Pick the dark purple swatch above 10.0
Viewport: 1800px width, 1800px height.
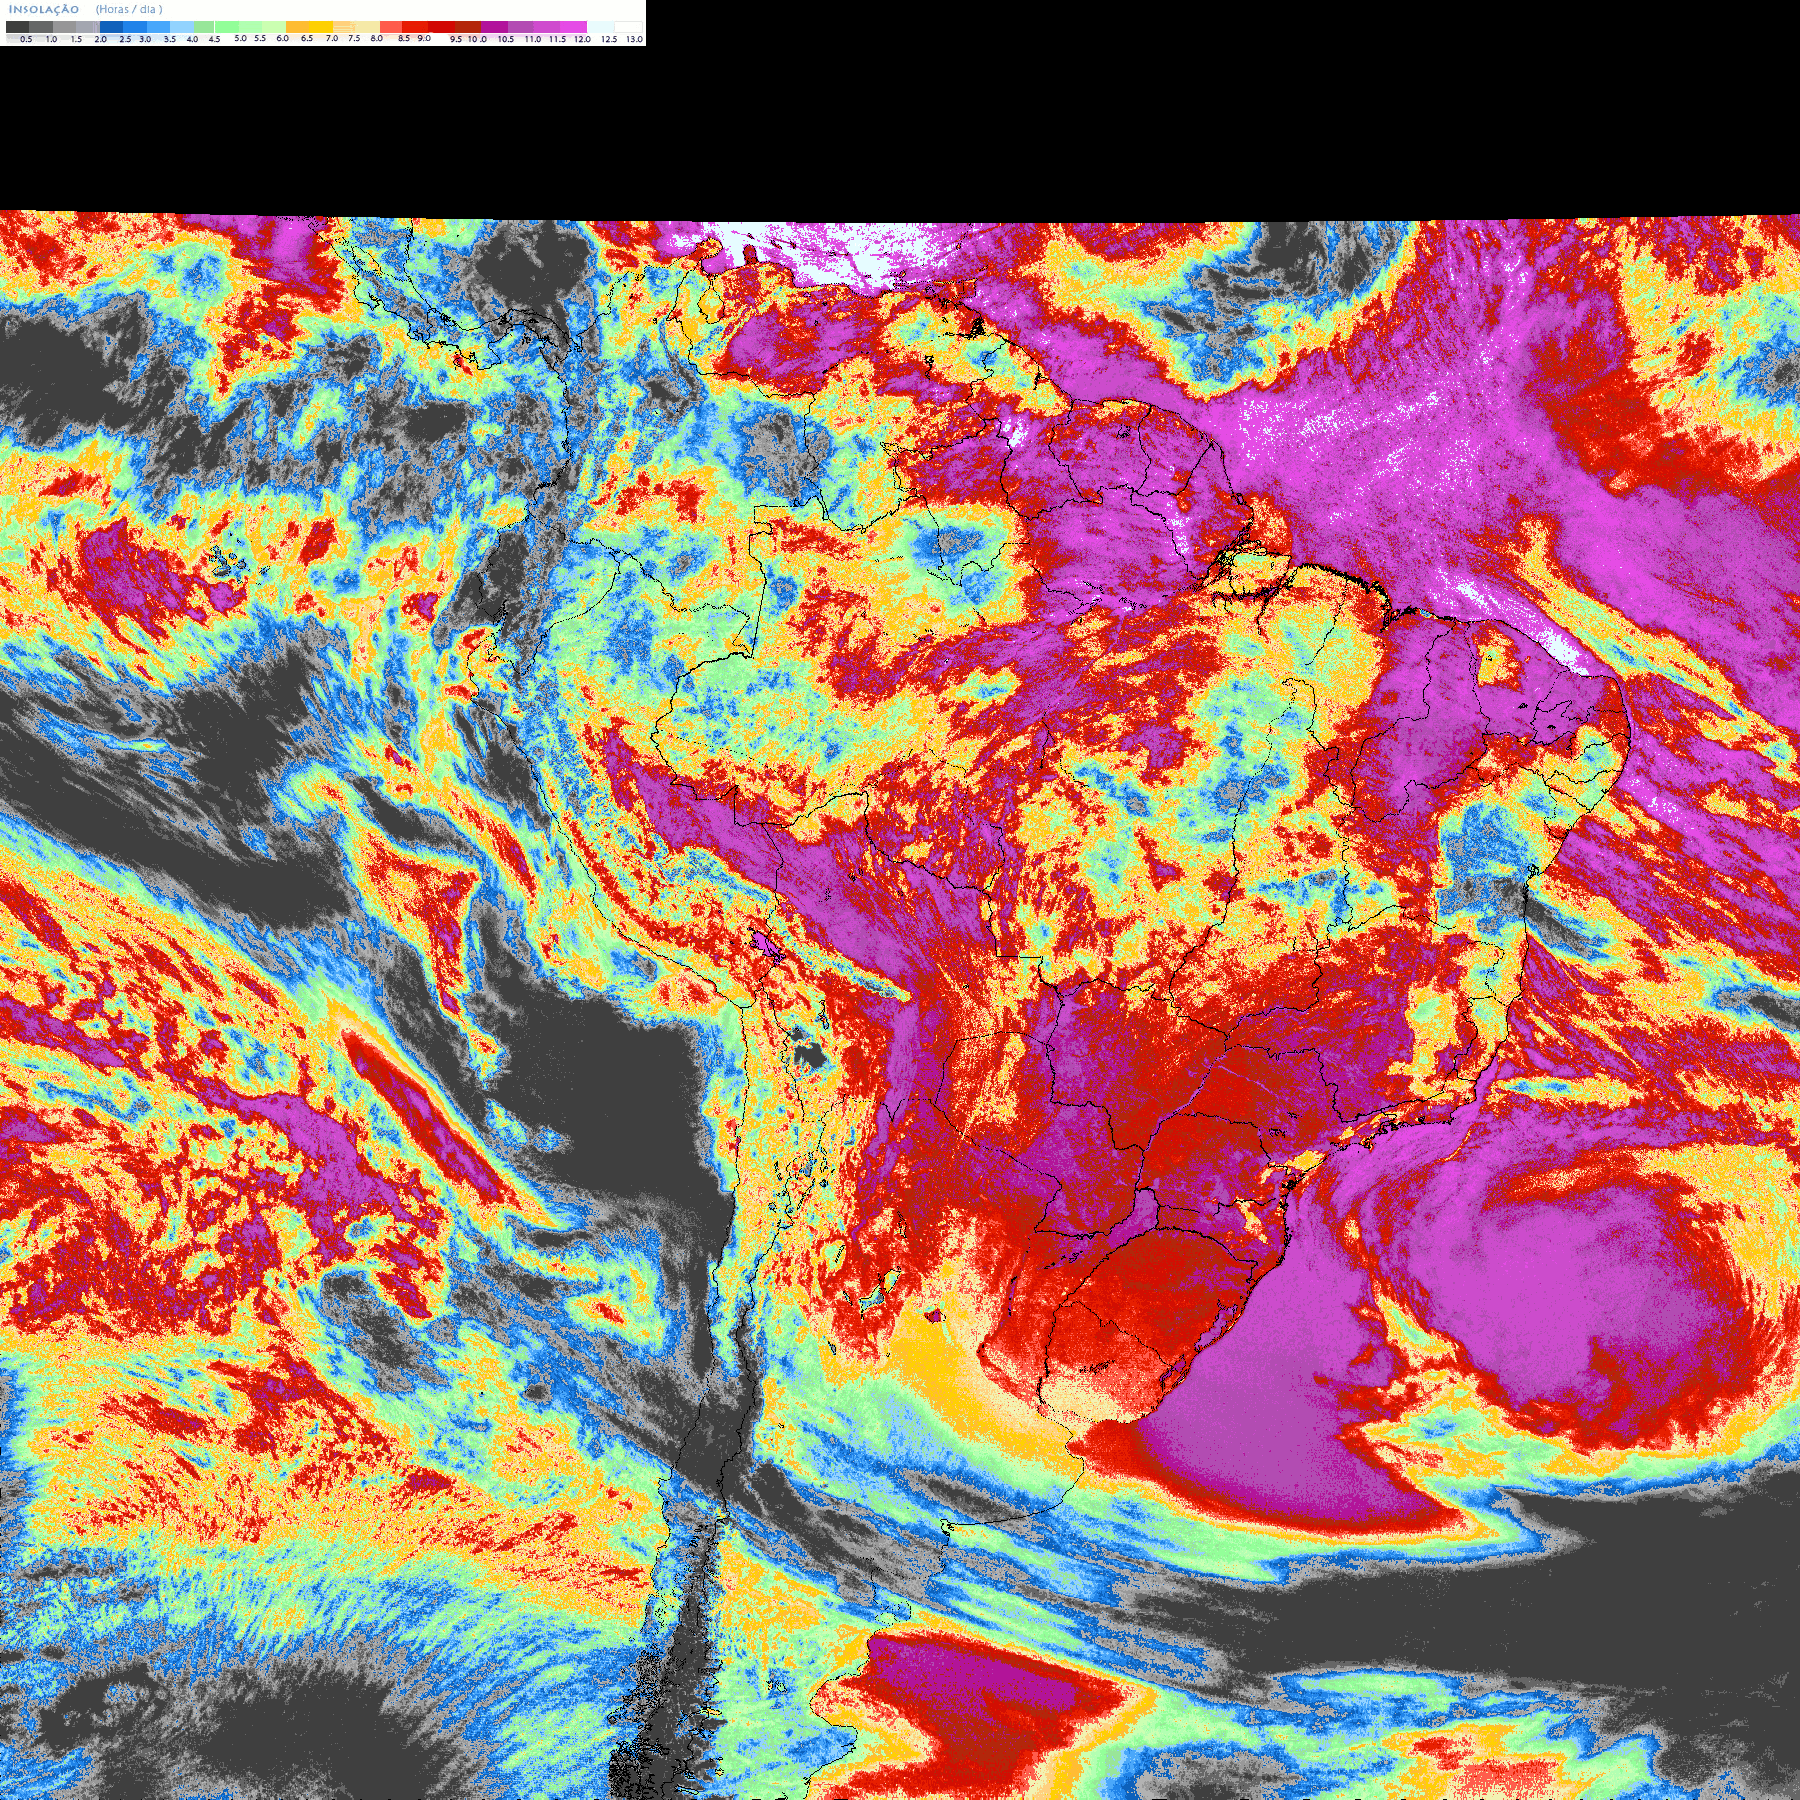point(494,27)
